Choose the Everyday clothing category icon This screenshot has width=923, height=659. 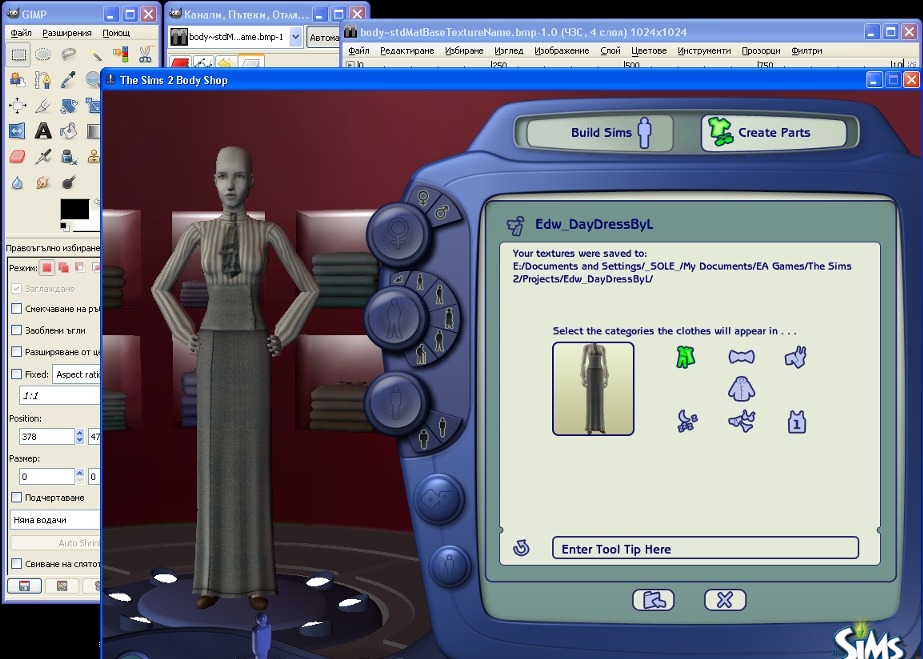[685, 357]
